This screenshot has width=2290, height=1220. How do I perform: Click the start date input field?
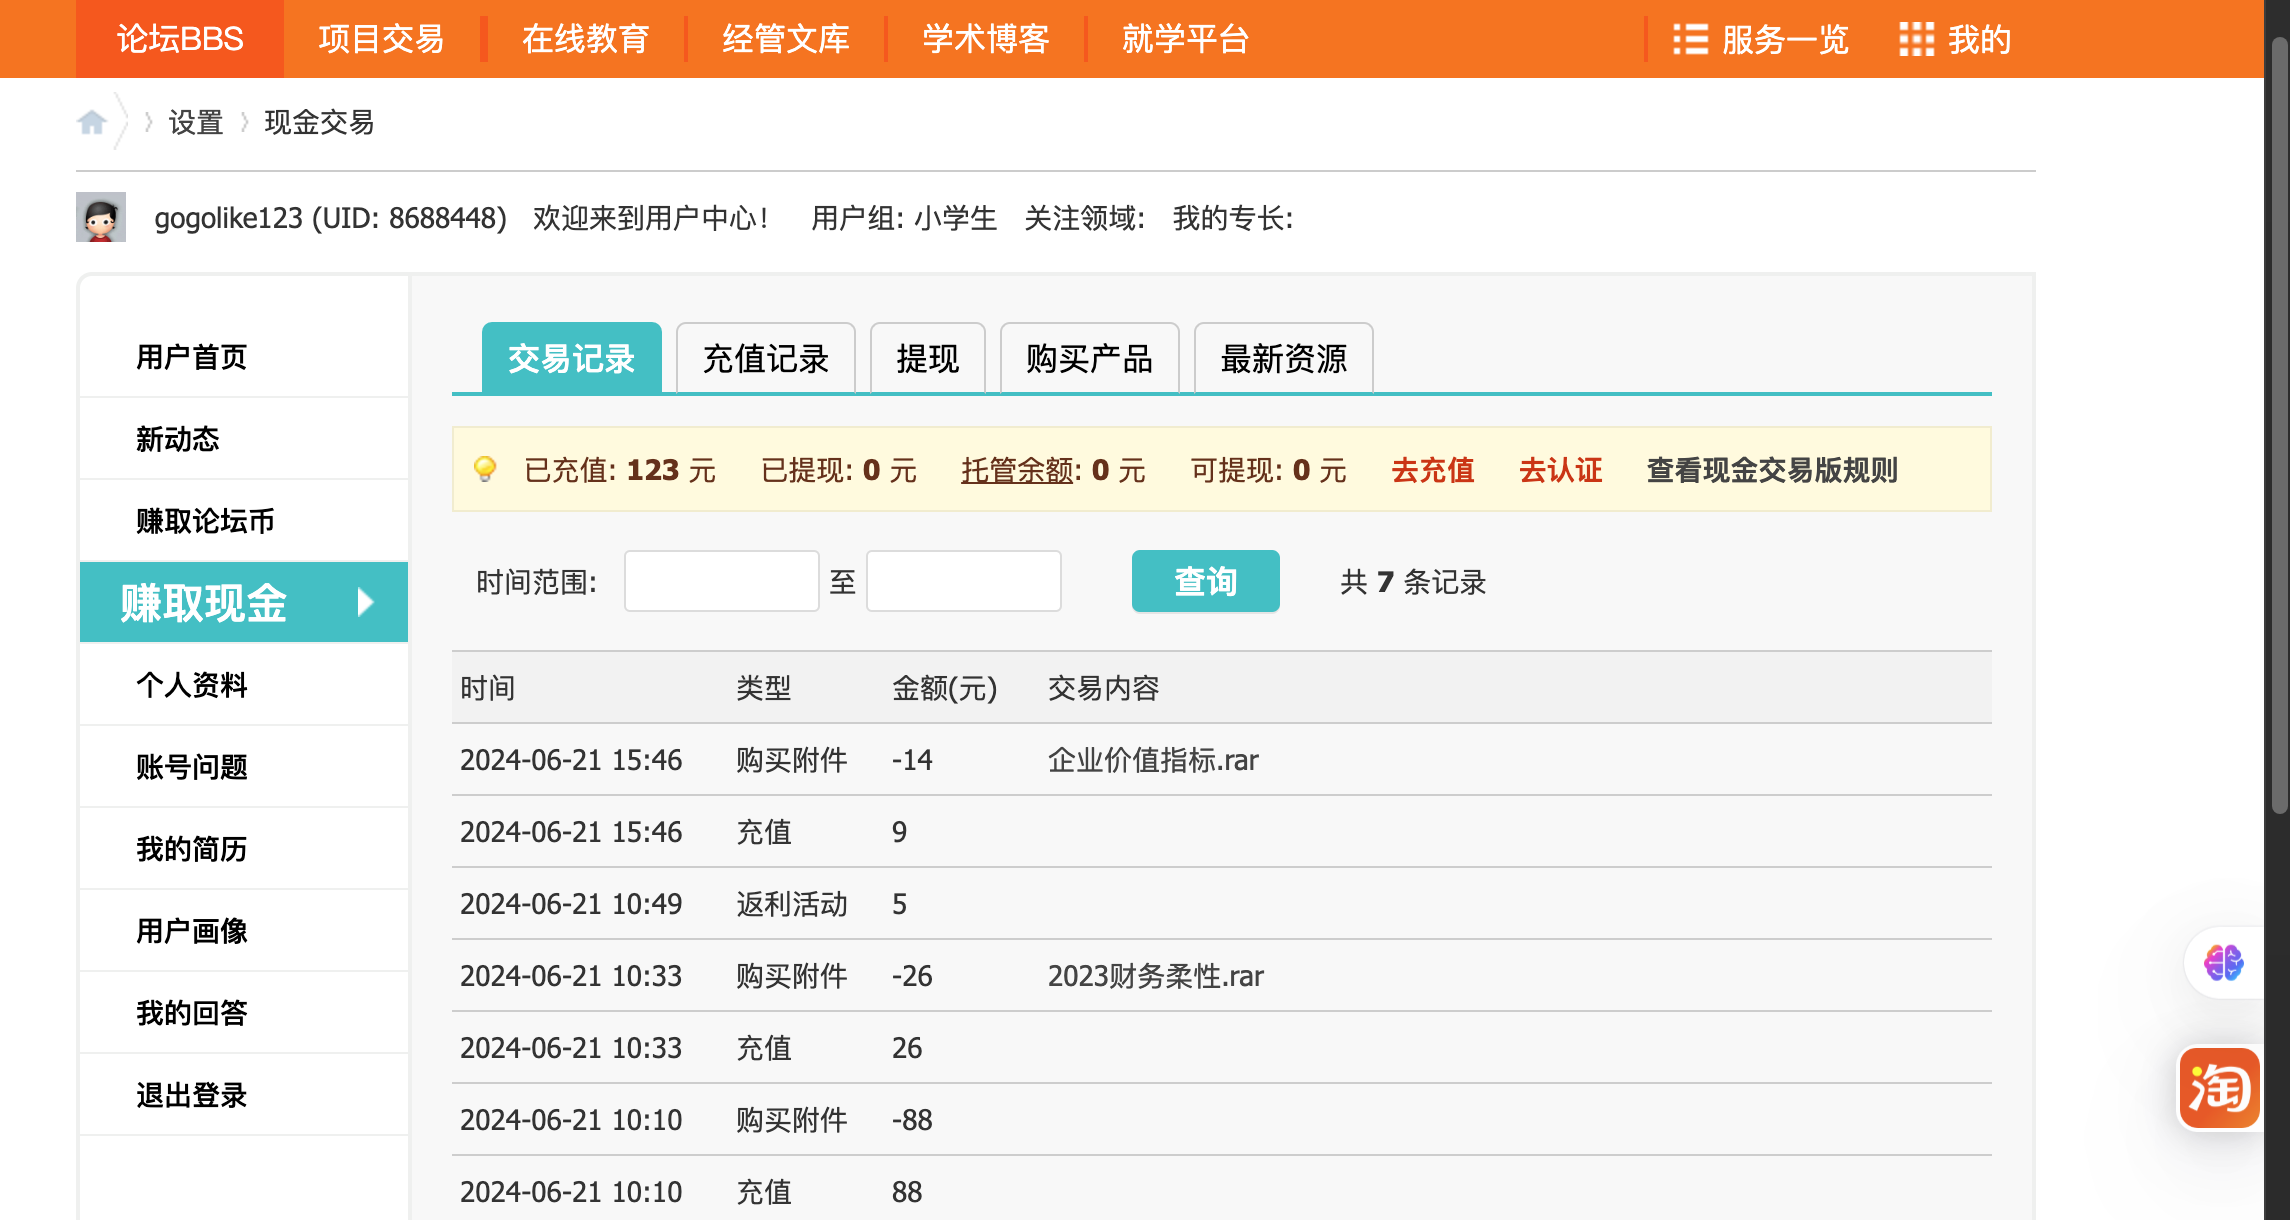[x=721, y=581]
